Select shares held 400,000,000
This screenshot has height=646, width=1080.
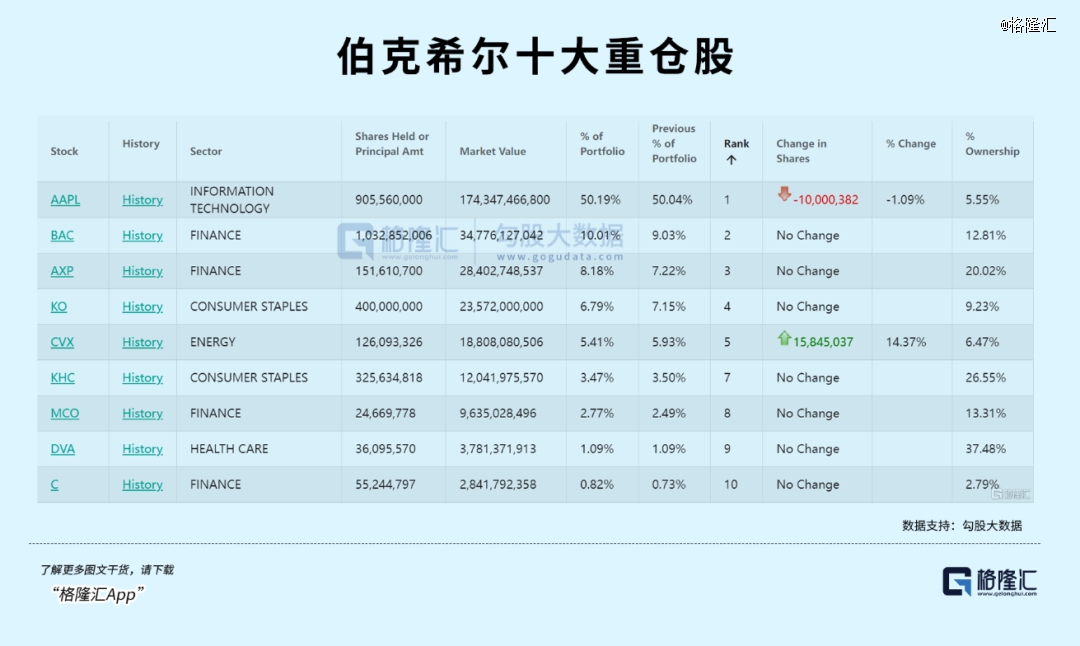[388, 306]
